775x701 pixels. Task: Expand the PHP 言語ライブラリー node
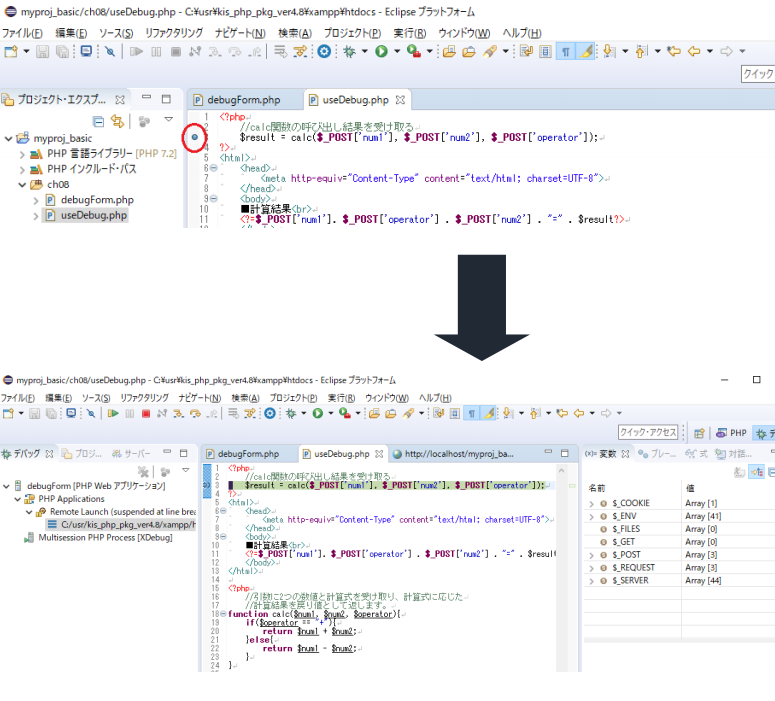(x=22, y=154)
